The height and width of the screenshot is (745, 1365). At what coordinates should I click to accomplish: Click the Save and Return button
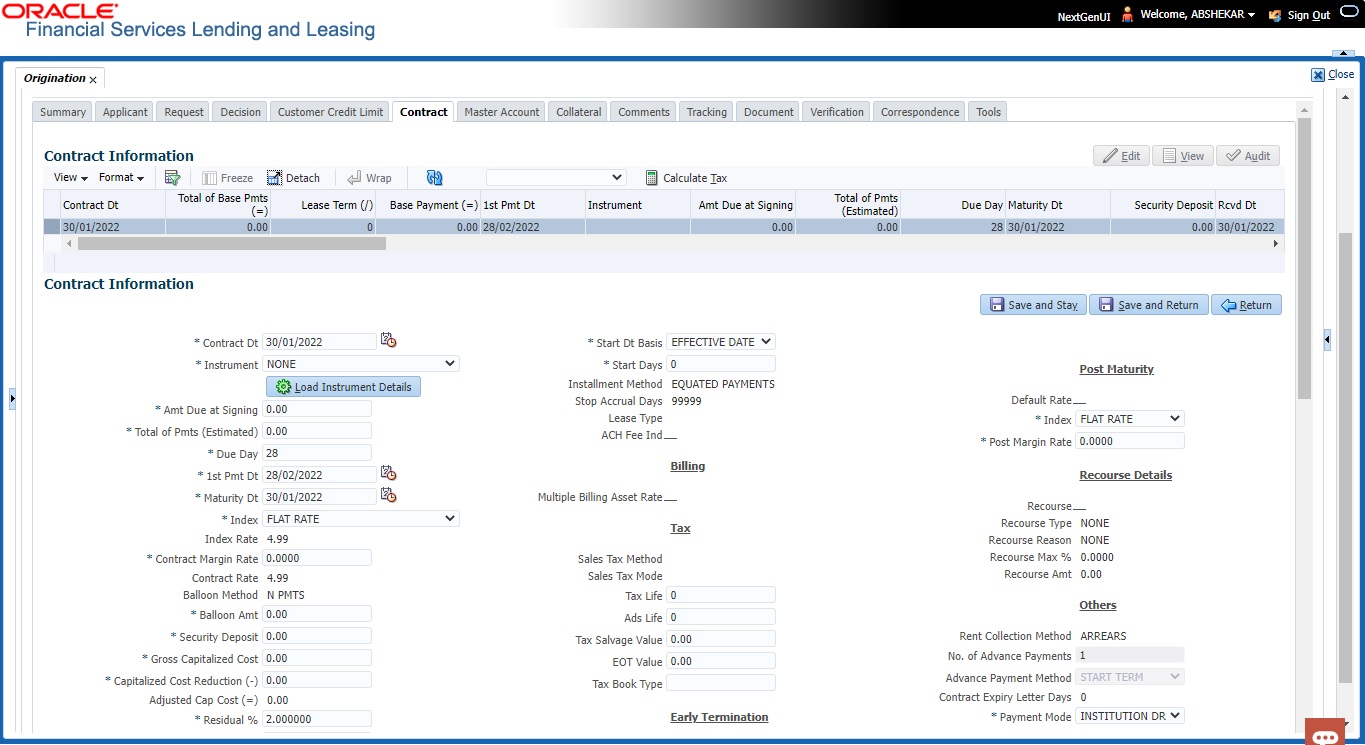[x=1149, y=305]
